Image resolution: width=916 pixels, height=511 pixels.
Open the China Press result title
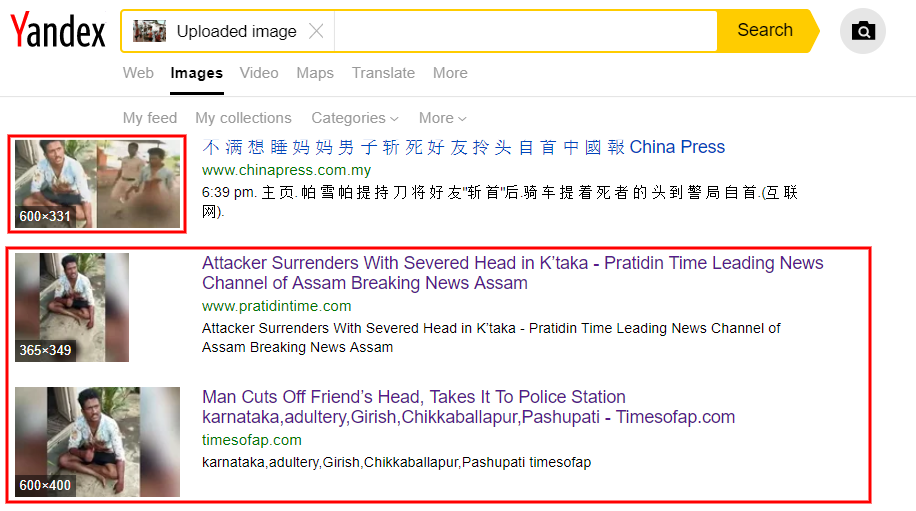[463, 147]
